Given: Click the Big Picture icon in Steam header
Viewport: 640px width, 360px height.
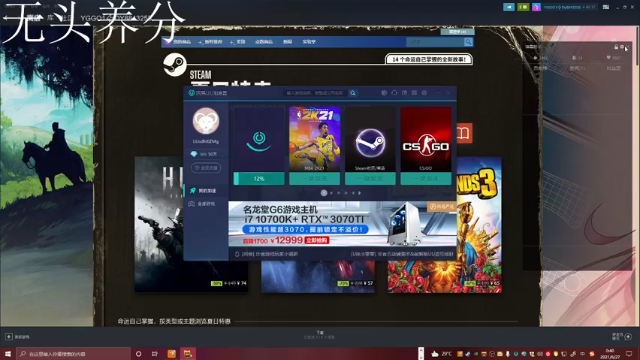Looking at the screenshot, I should tap(606, 7).
